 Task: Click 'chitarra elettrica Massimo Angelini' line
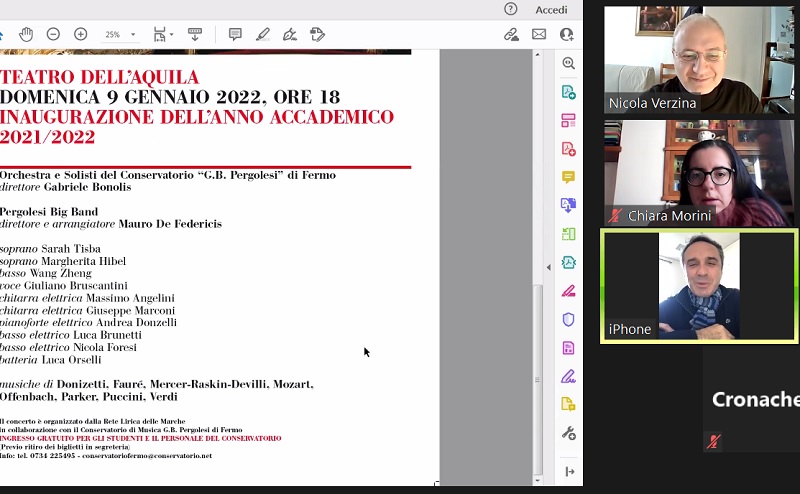(x=87, y=298)
